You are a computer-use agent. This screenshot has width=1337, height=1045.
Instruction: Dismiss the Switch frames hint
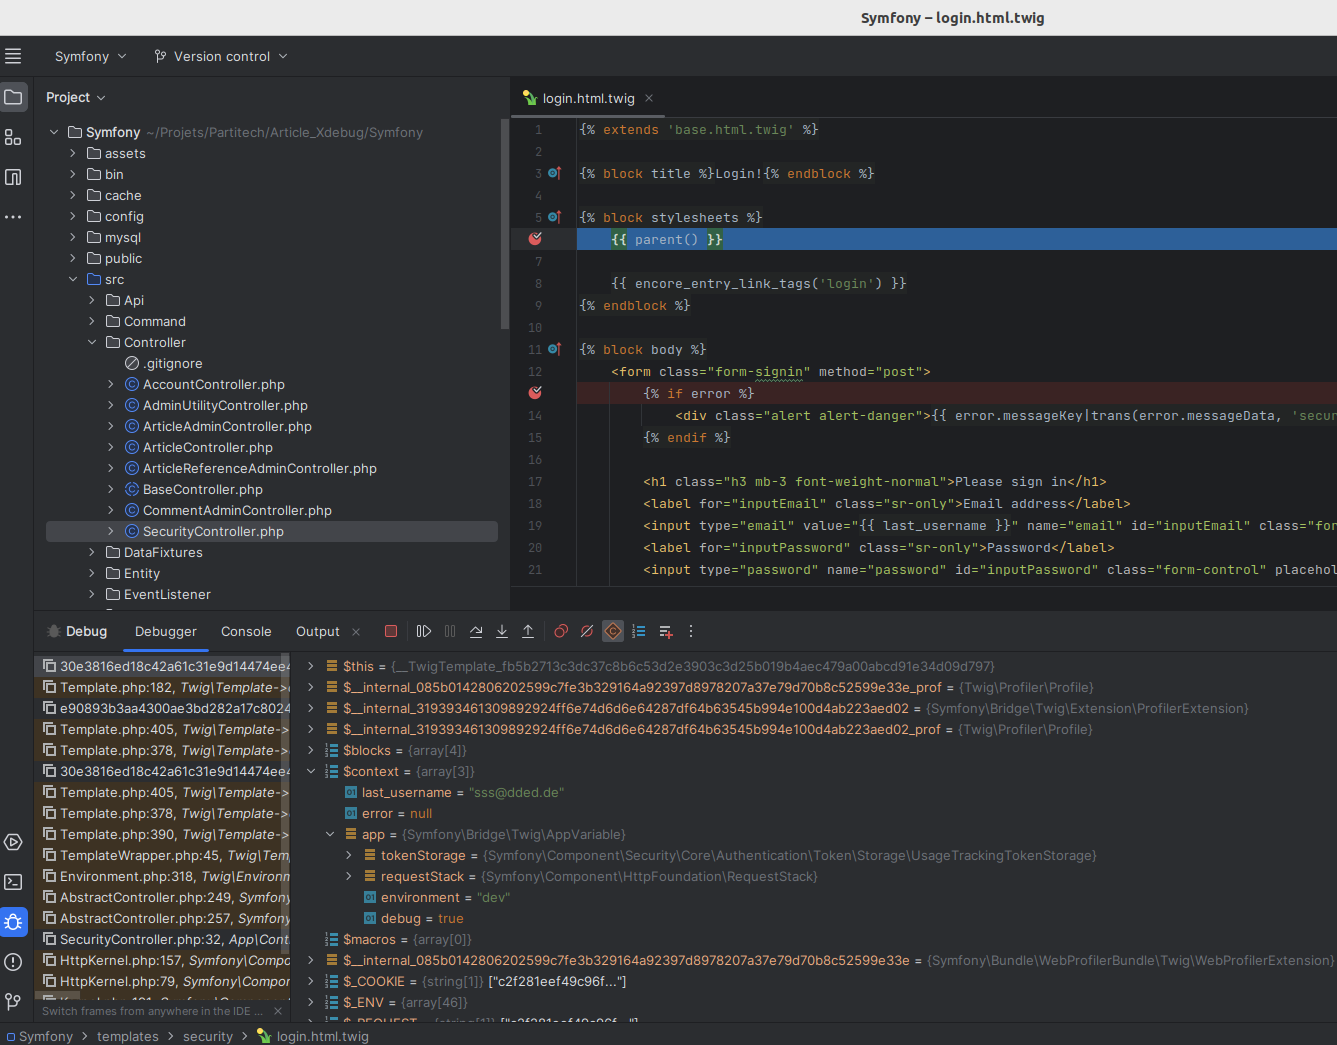coord(278,1011)
